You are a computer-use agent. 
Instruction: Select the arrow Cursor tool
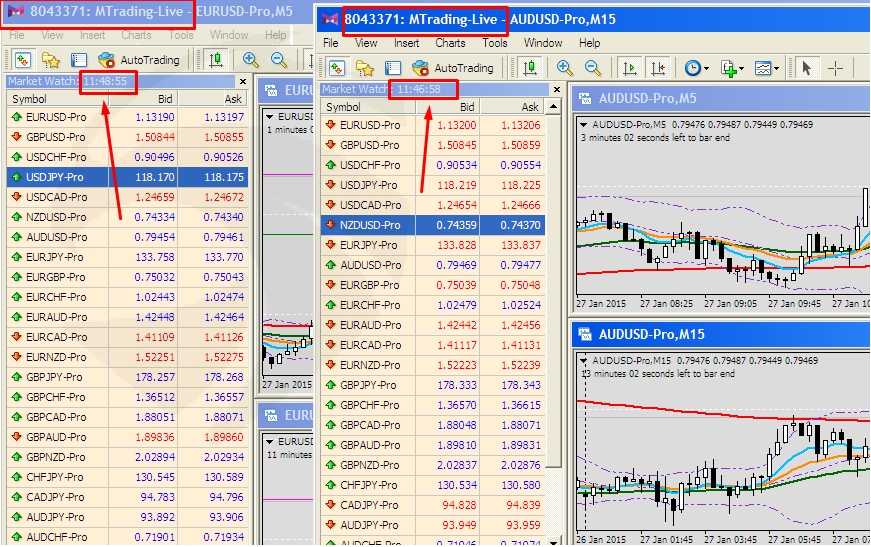pyautogui.click(x=807, y=68)
